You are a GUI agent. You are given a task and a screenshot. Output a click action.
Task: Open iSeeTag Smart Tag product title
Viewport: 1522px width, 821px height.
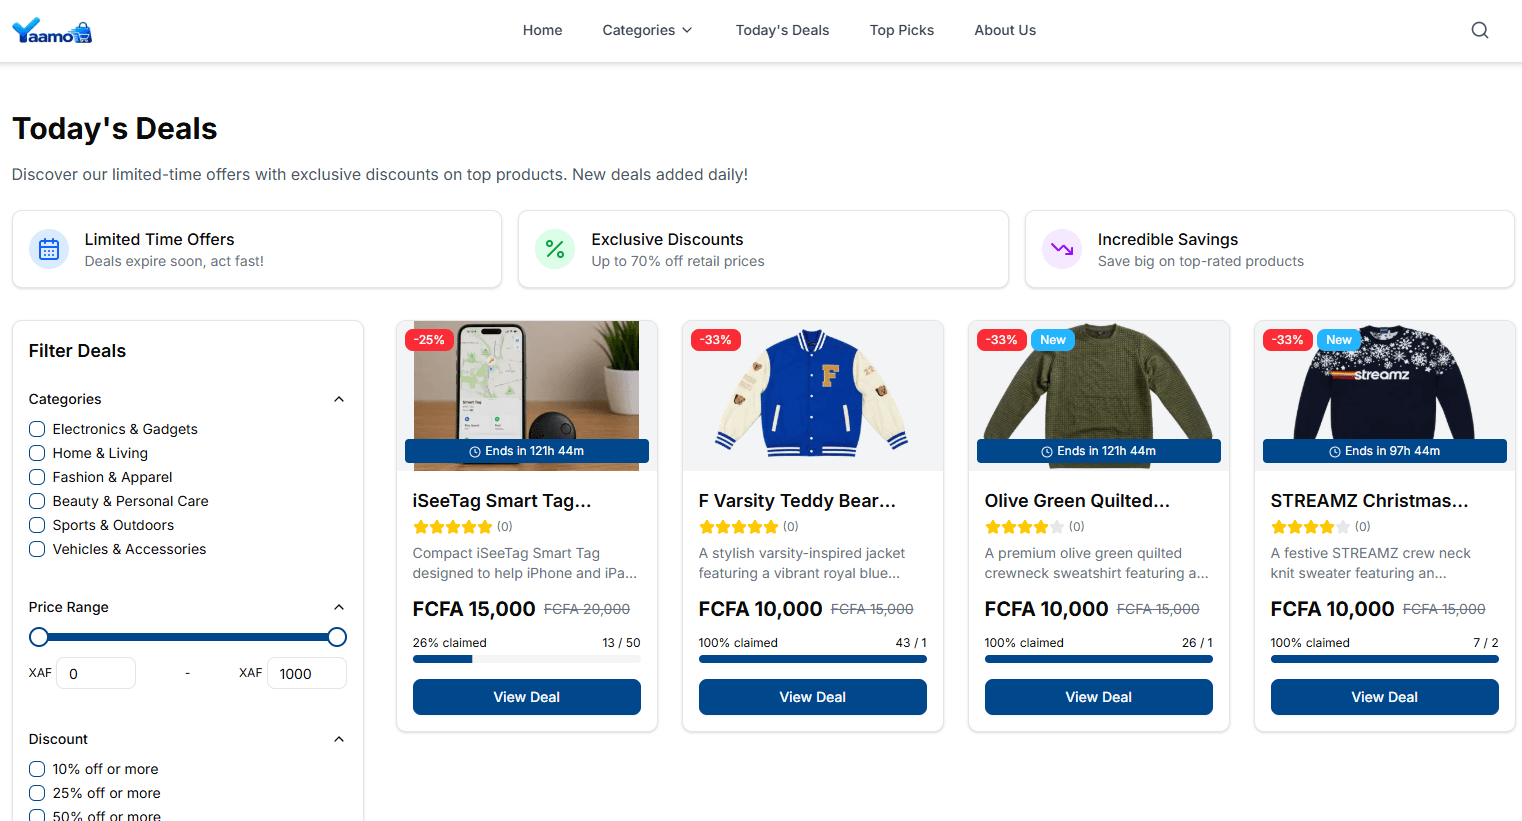pos(502,501)
